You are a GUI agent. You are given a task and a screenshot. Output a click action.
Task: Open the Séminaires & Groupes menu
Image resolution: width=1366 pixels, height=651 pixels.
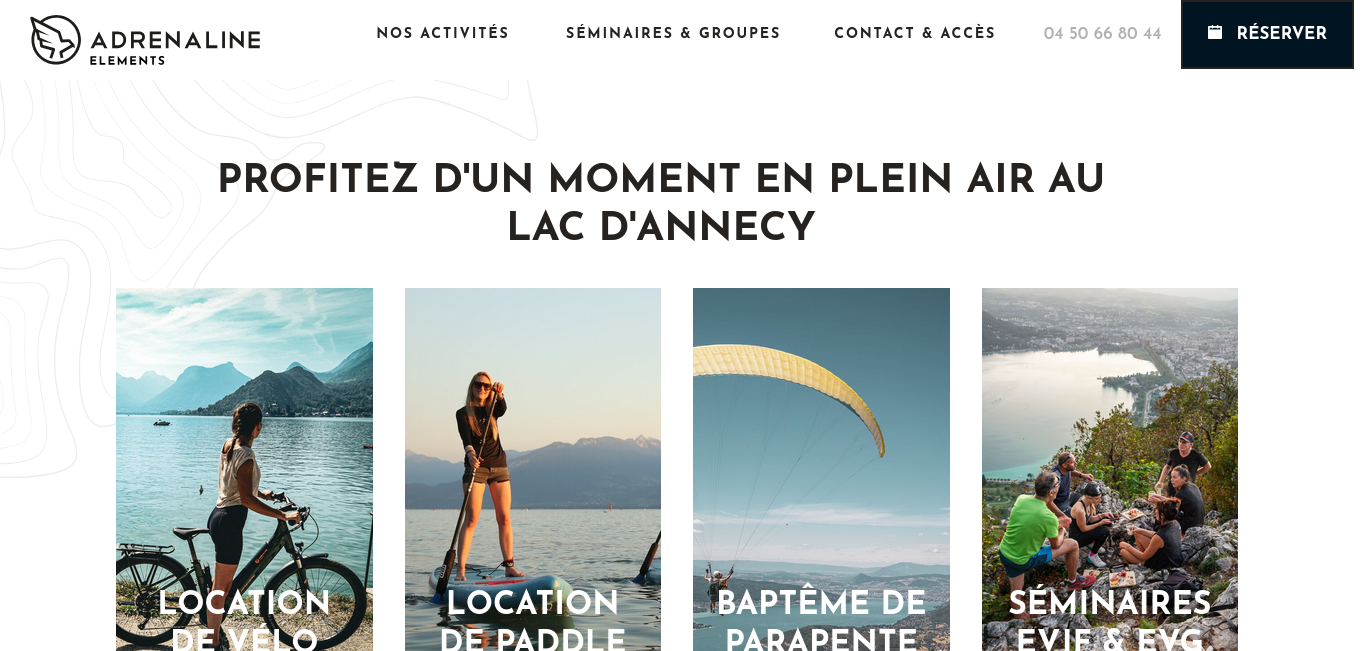tap(673, 33)
